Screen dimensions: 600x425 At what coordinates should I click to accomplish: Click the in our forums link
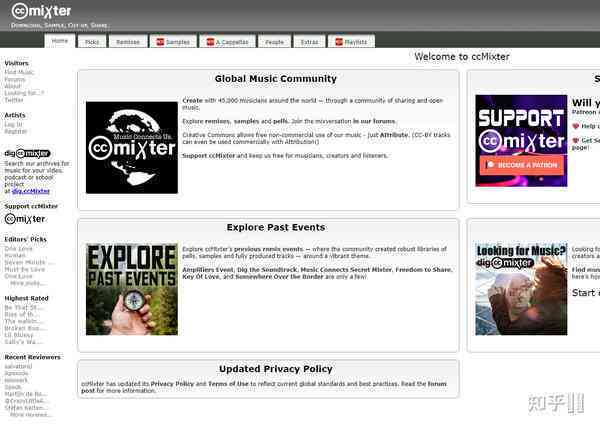374,121
